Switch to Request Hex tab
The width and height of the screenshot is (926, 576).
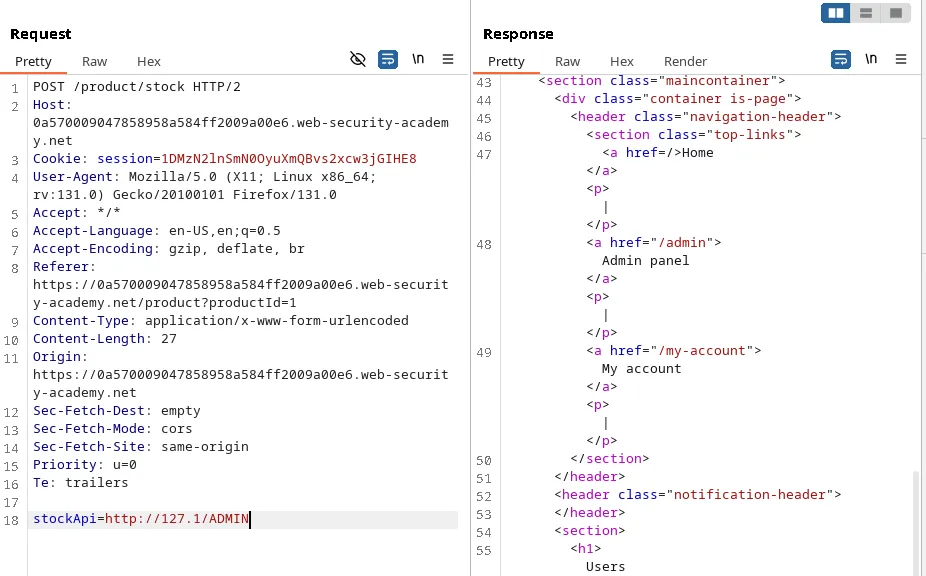149,61
